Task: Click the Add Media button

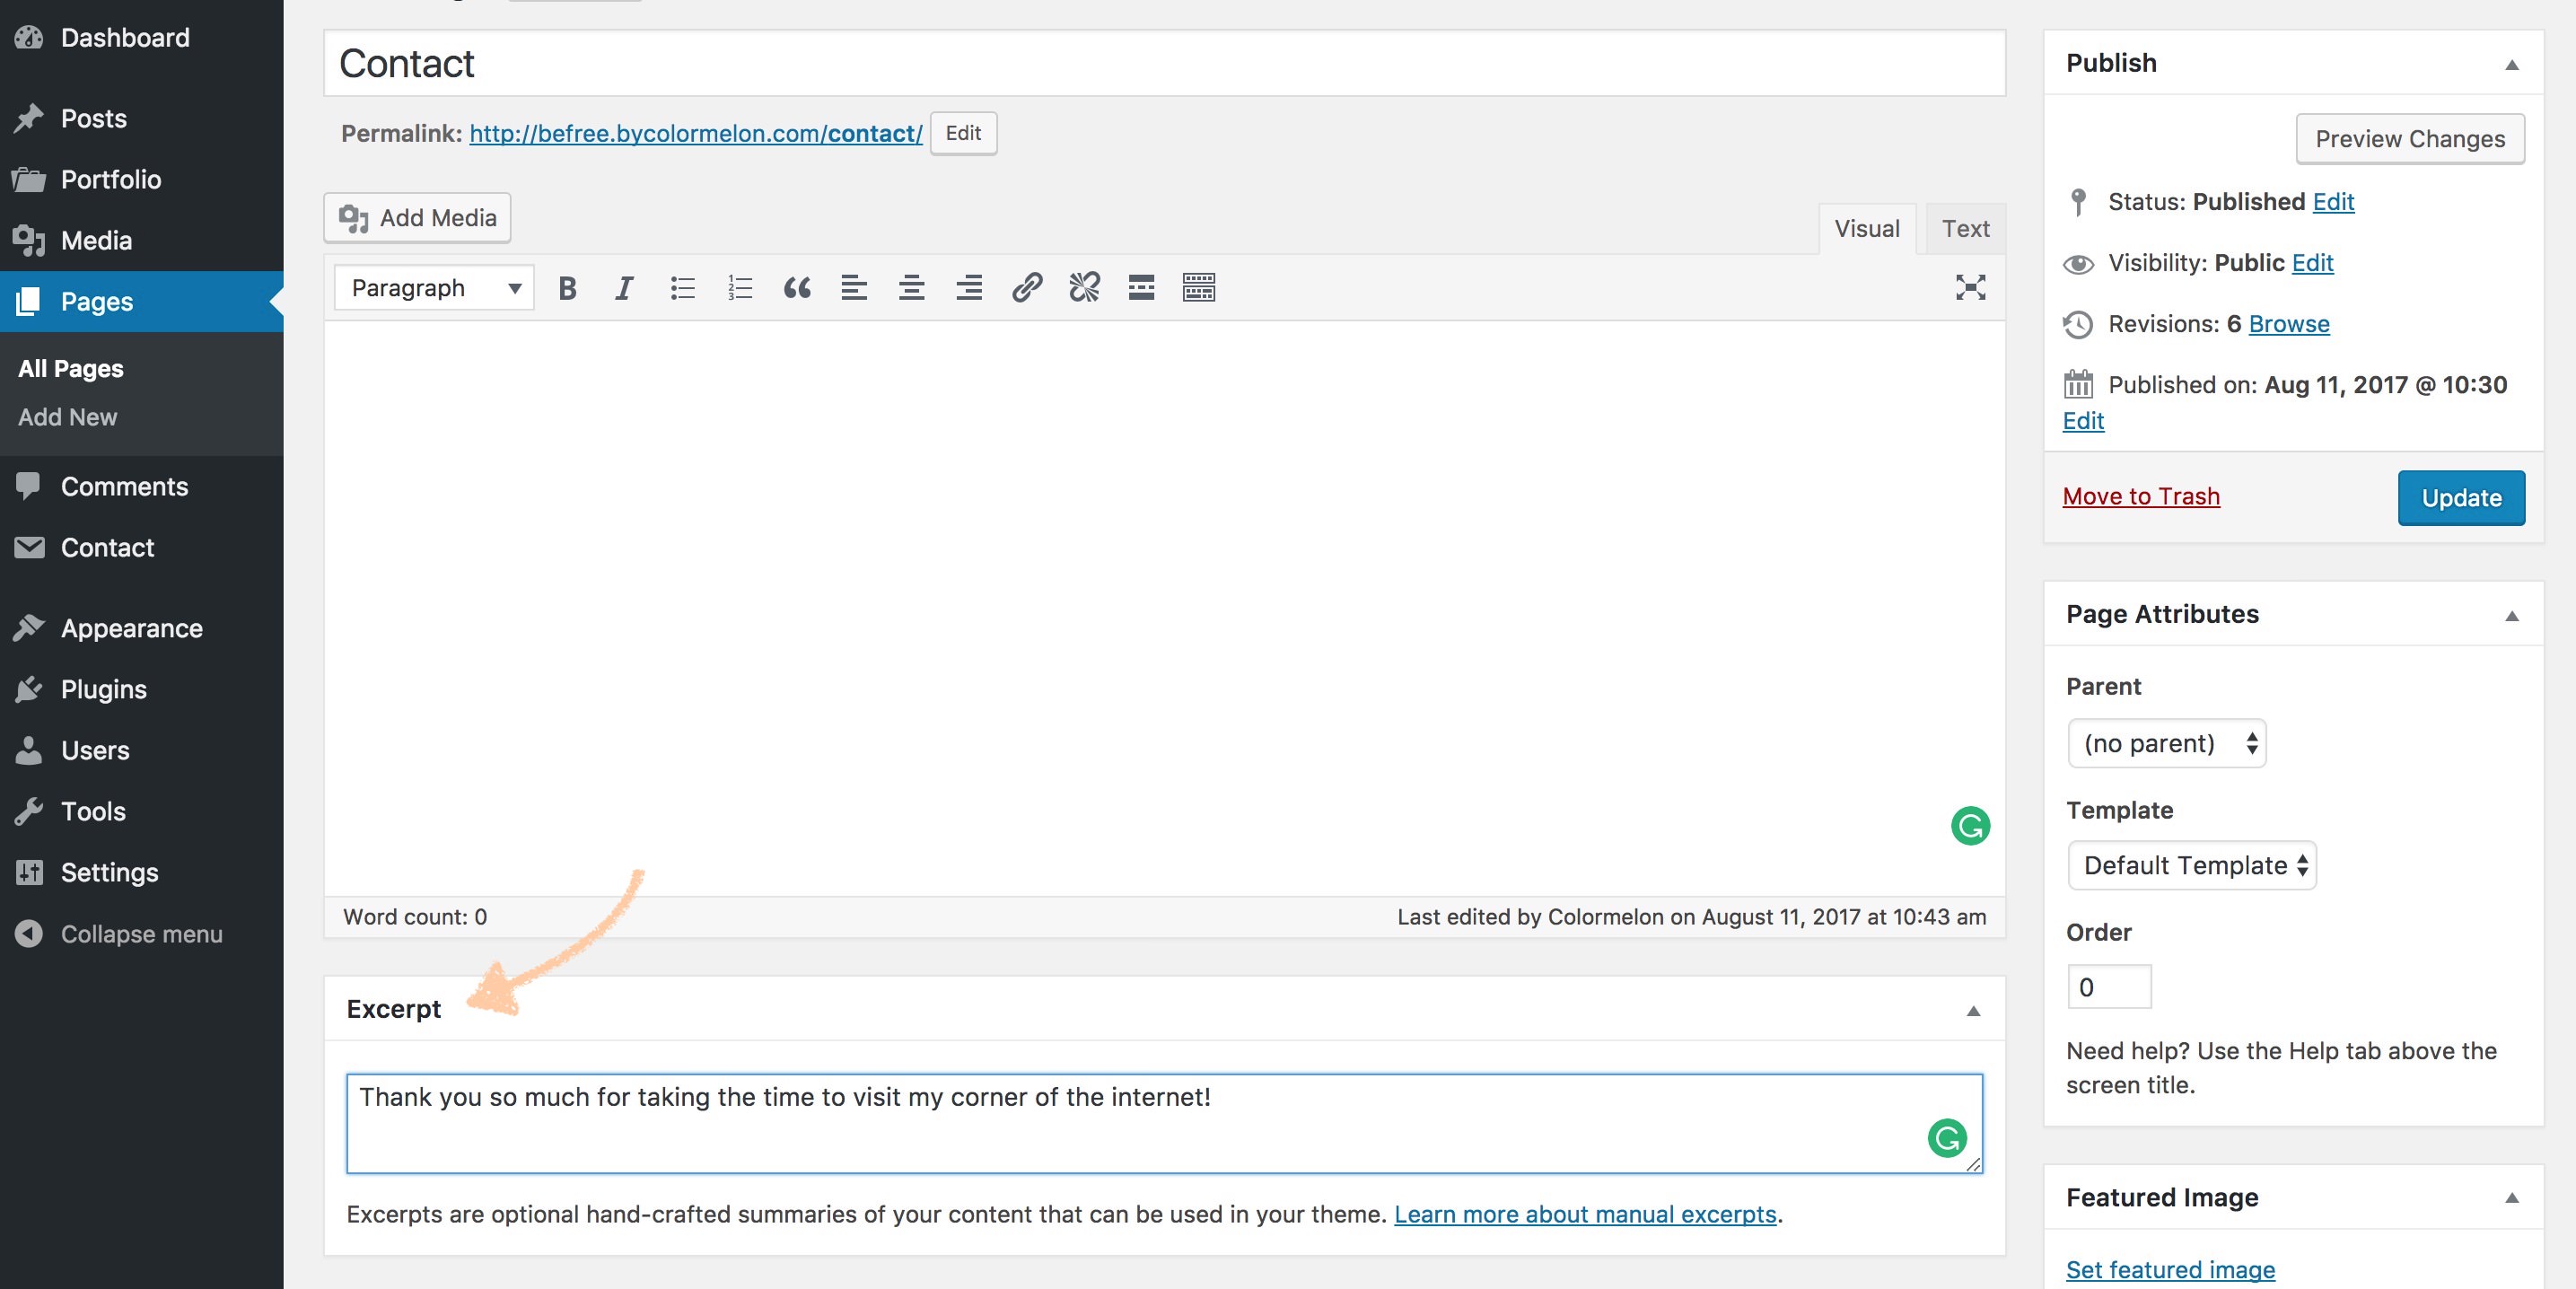Action: coord(417,218)
